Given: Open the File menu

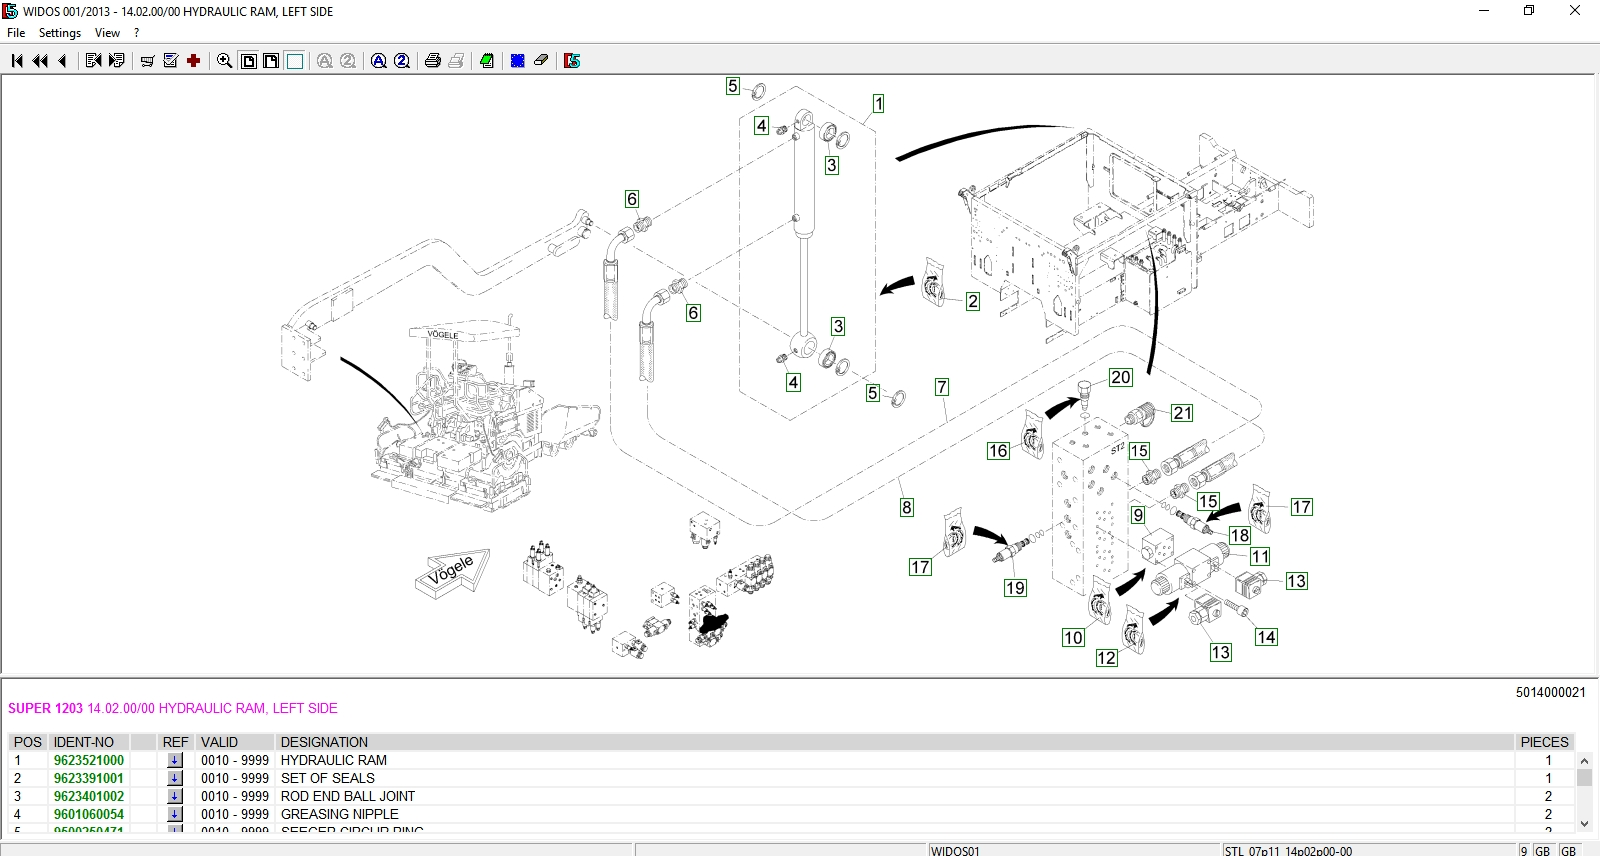Looking at the screenshot, I should tap(16, 33).
